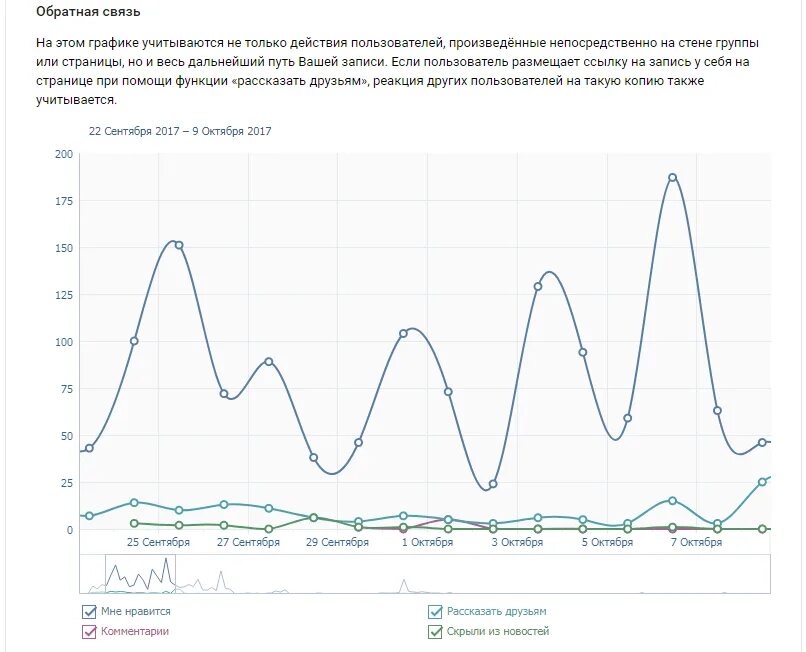Viewport: 806px width, 652px height.
Task: Click the selected range window in the mini overview chart
Action: pyautogui.click(x=140, y=574)
